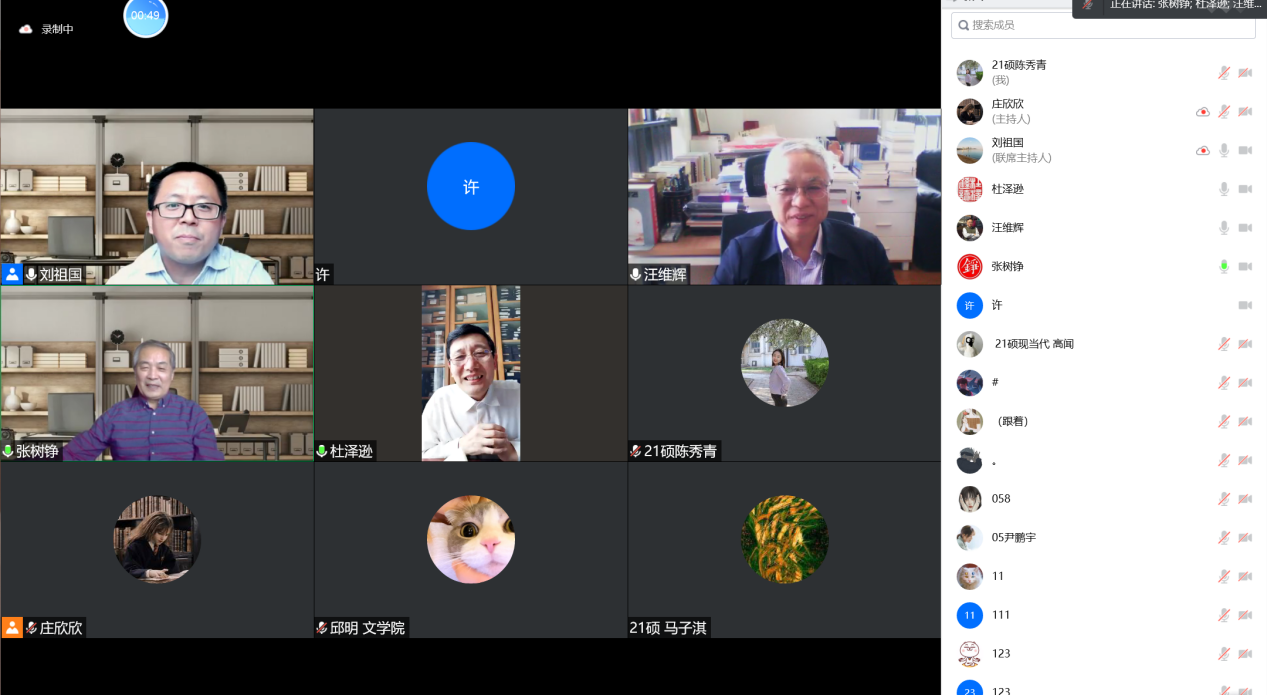Click the 刘祖国 video tile
Screen dimensions: 1267x695
(x=157, y=197)
